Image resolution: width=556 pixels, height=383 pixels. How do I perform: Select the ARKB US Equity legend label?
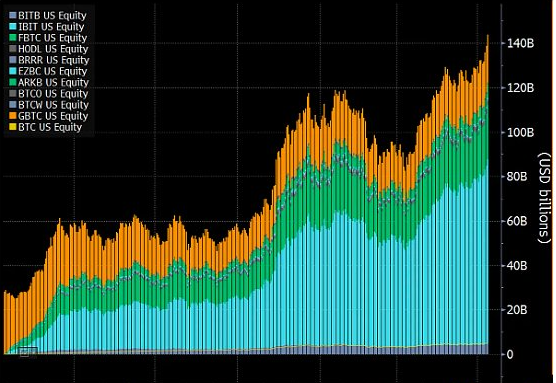[x=54, y=82]
